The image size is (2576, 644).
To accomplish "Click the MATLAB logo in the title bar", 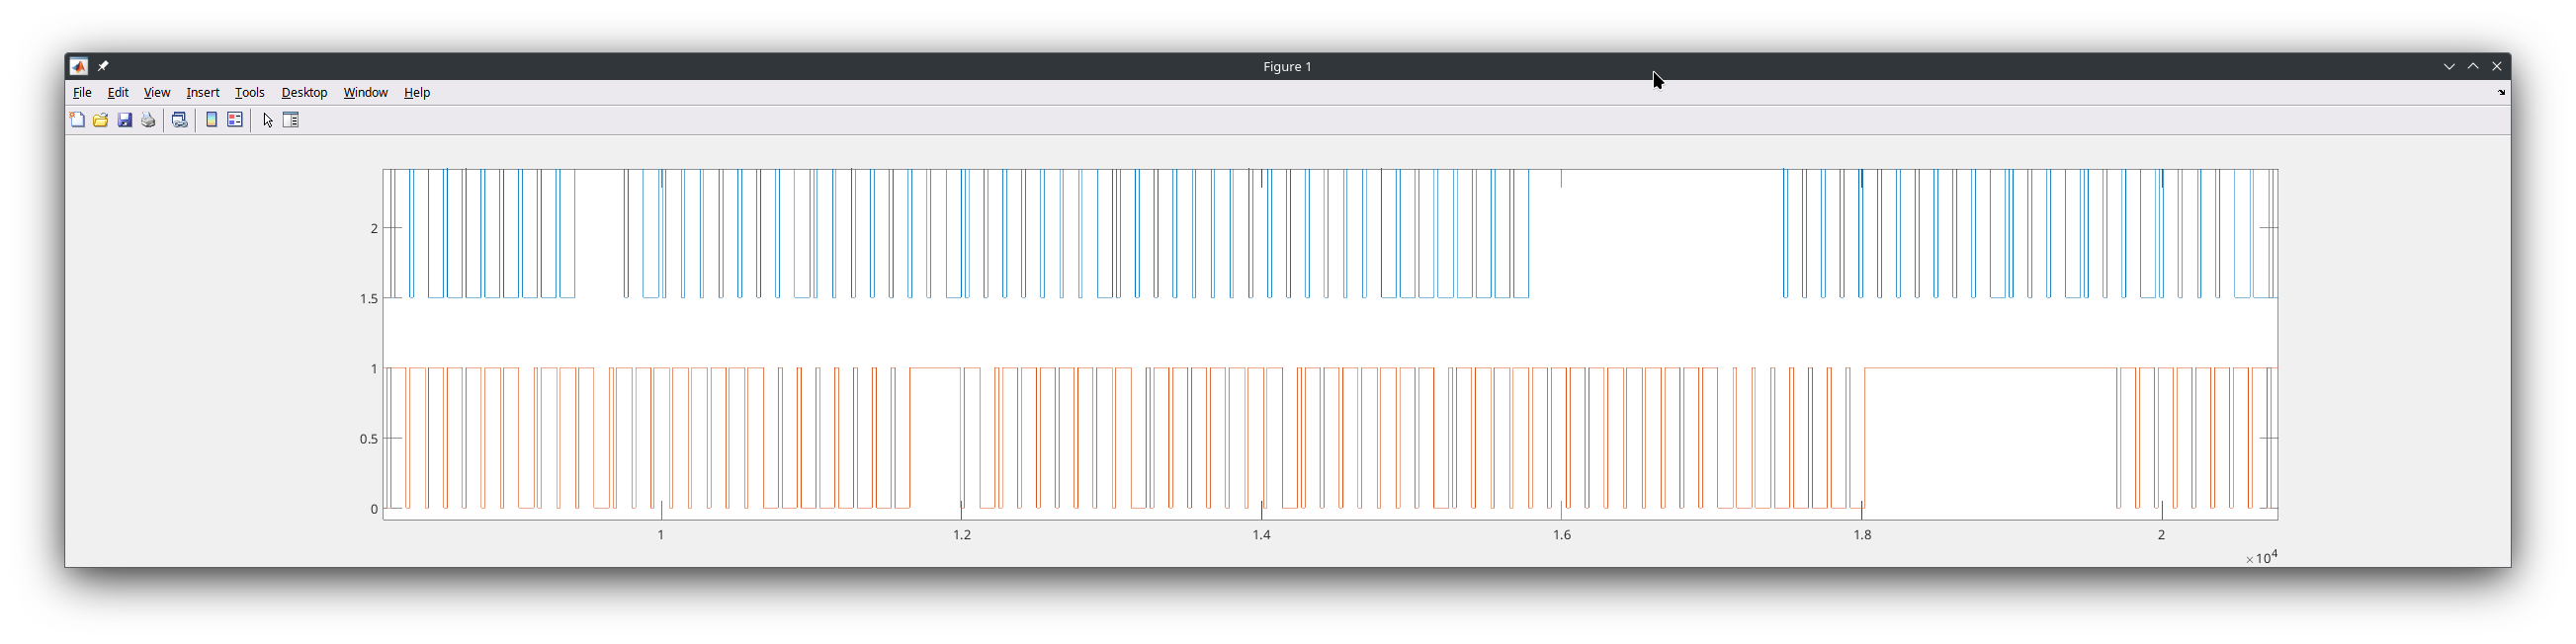I will click(x=79, y=66).
